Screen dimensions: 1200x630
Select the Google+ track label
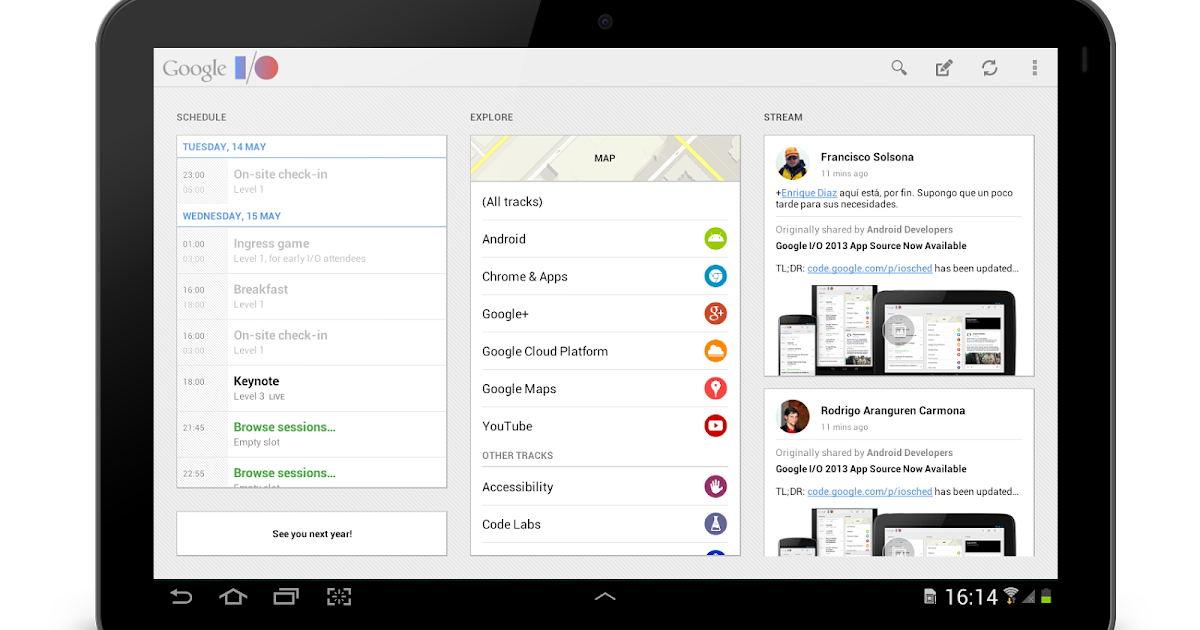click(505, 314)
